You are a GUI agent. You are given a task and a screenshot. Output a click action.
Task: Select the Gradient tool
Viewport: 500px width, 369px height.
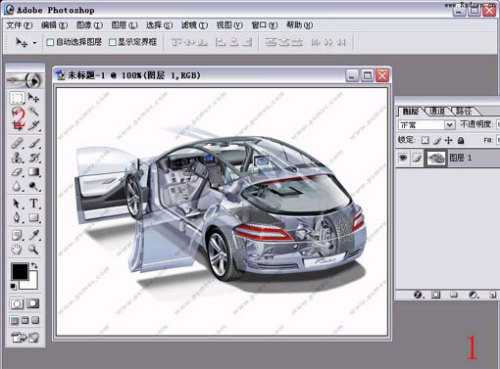click(x=34, y=172)
